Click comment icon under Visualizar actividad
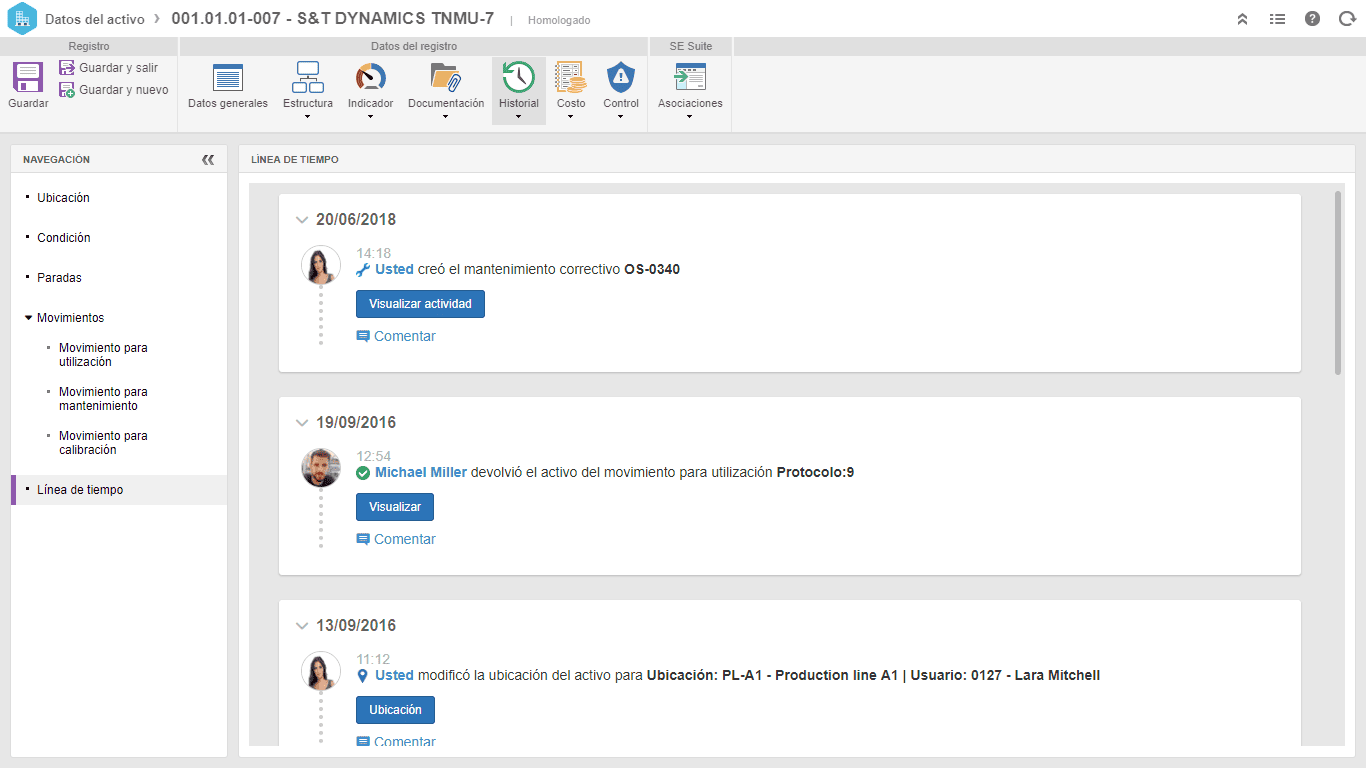The width and height of the screenshot is (1366, 768). coord(363,337)
